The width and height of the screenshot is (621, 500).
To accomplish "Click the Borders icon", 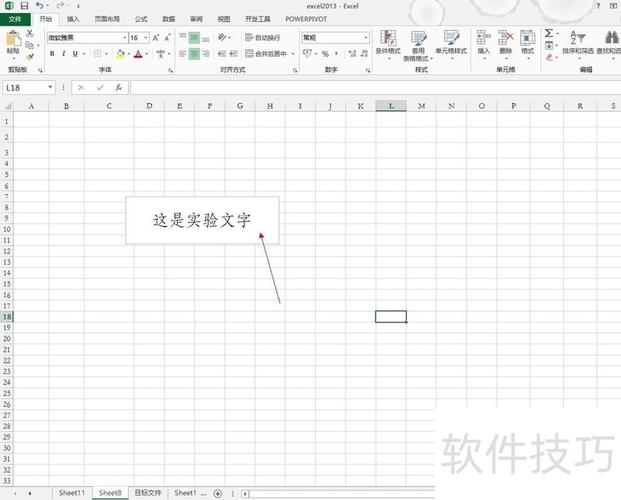I will 97,53.
